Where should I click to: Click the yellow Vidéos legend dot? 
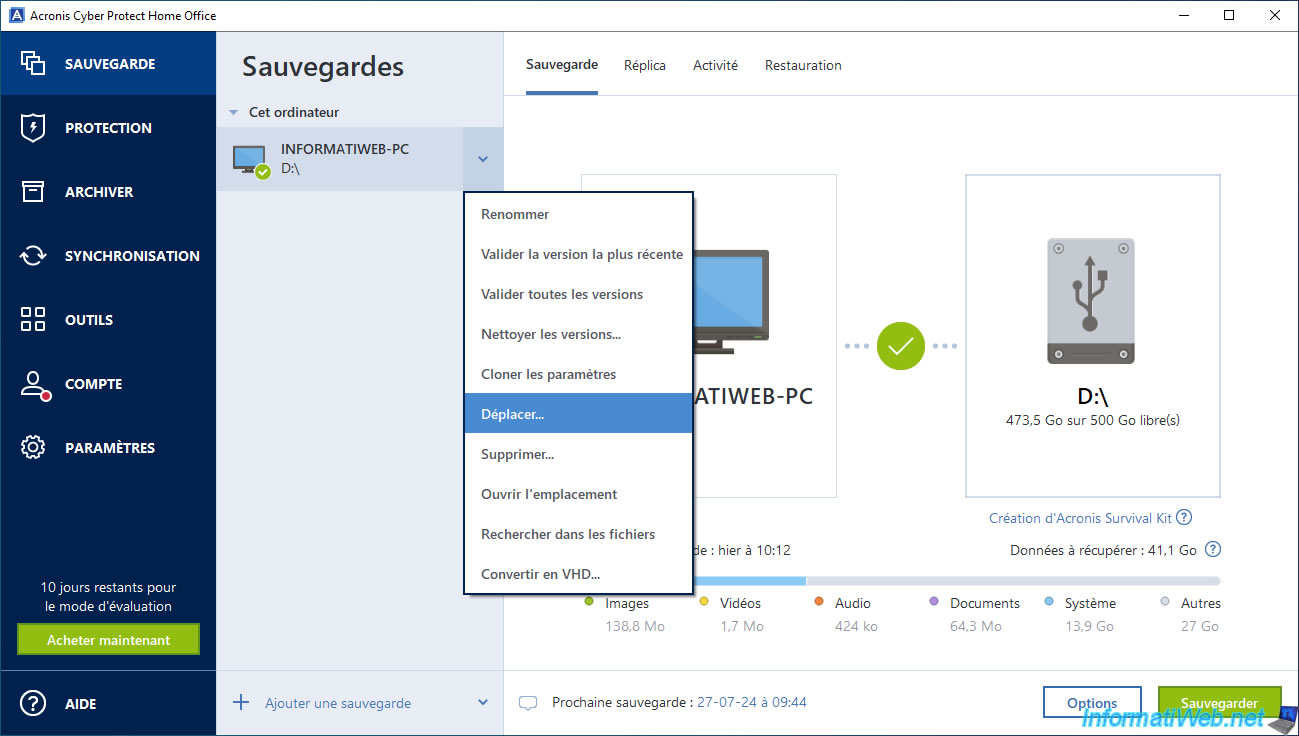pos(704,602)
